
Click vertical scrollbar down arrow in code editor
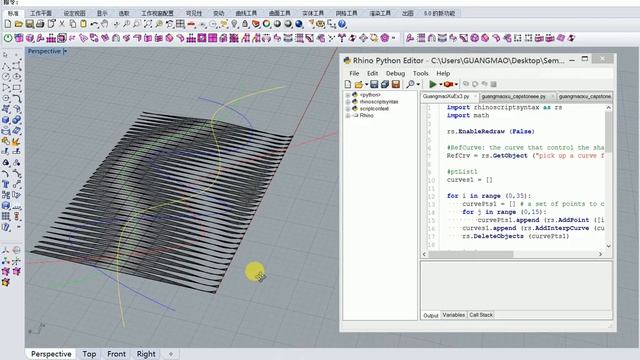coord(609,246)
